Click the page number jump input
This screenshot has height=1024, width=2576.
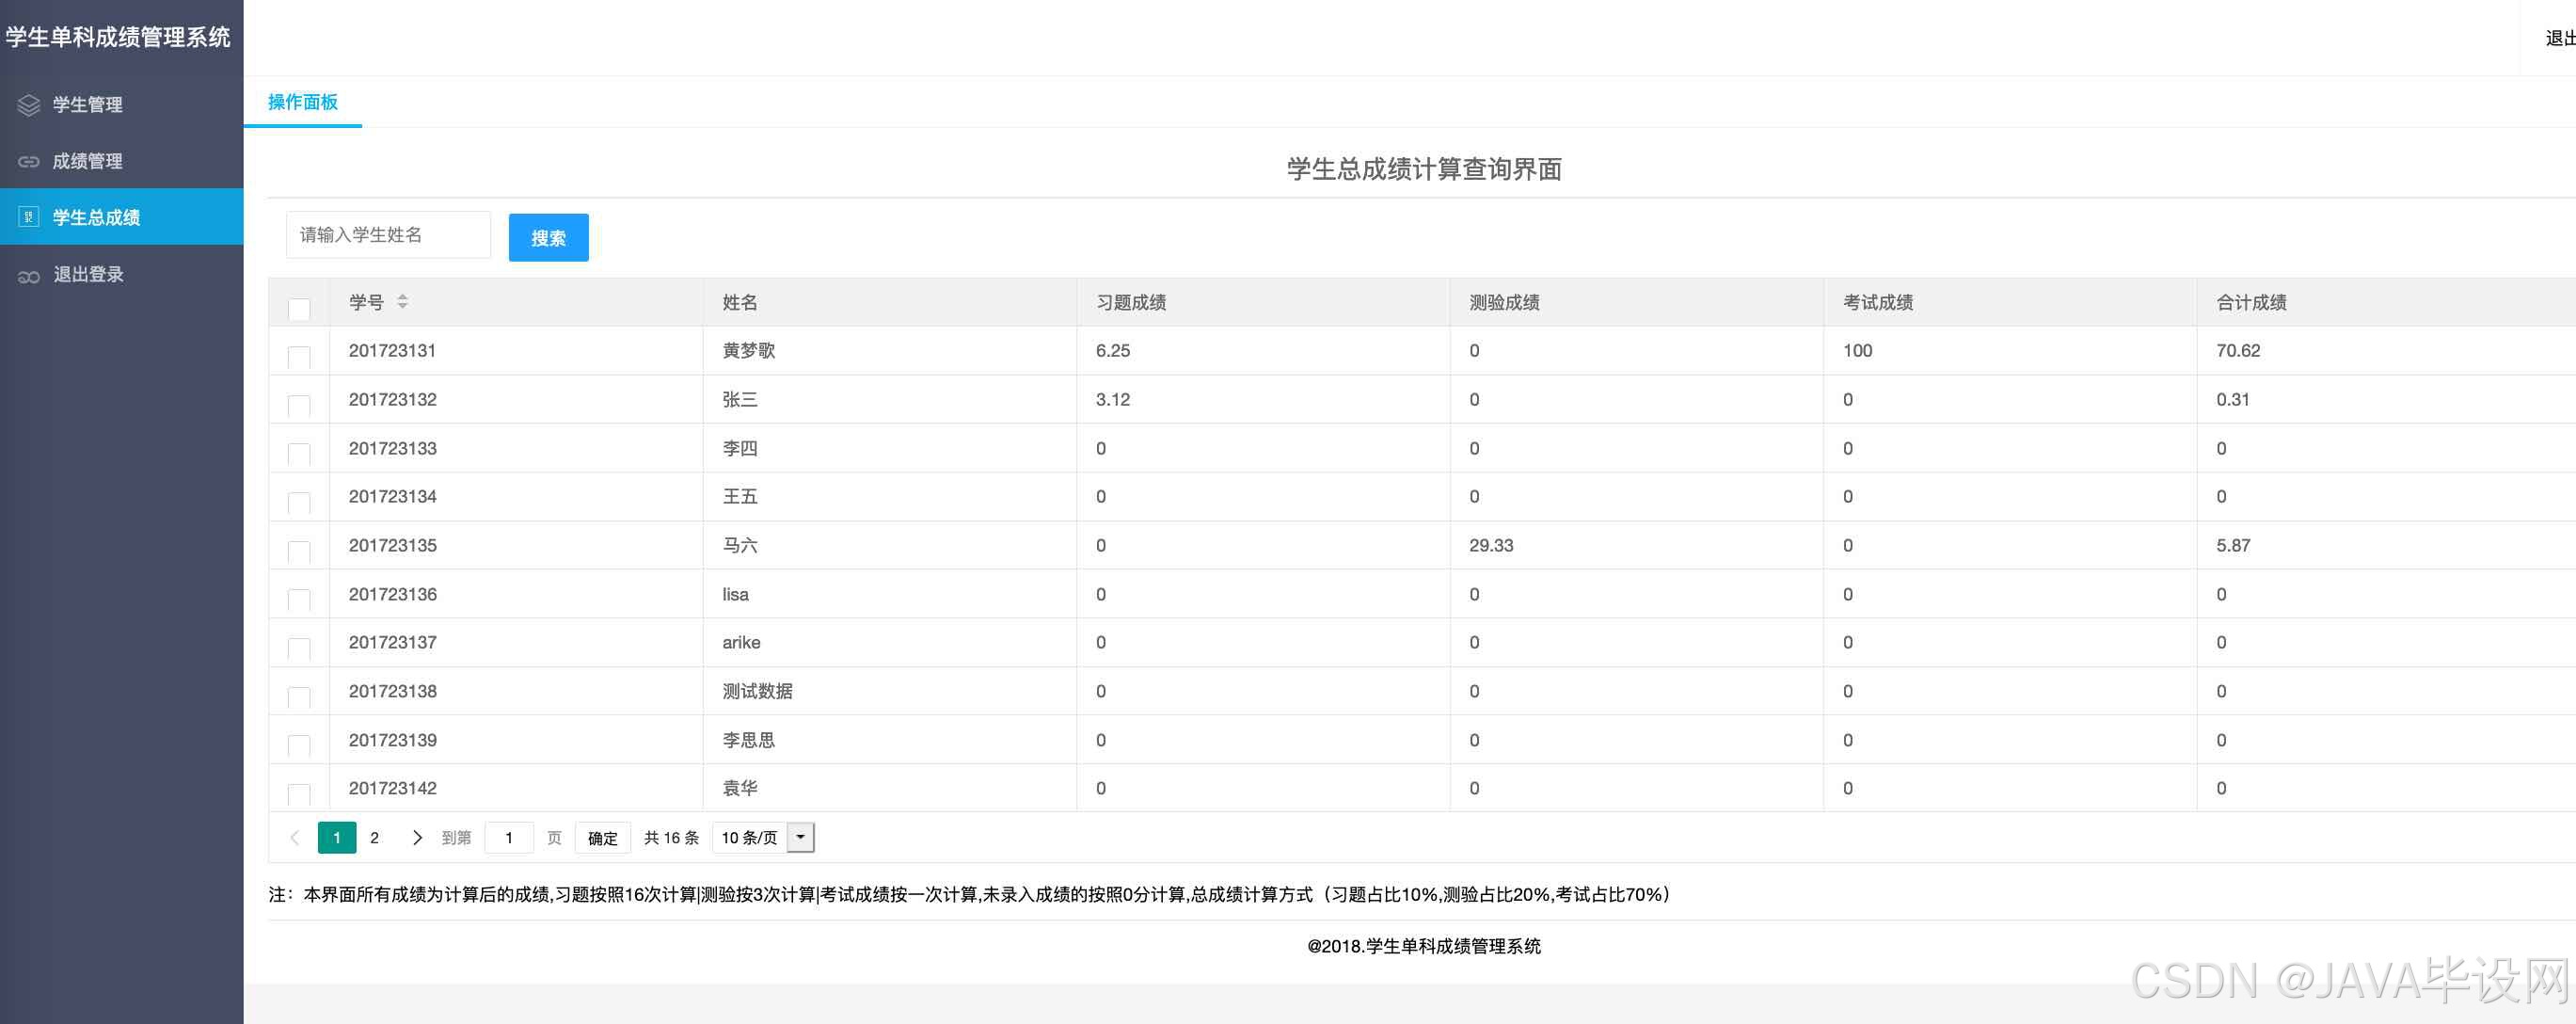508,838
